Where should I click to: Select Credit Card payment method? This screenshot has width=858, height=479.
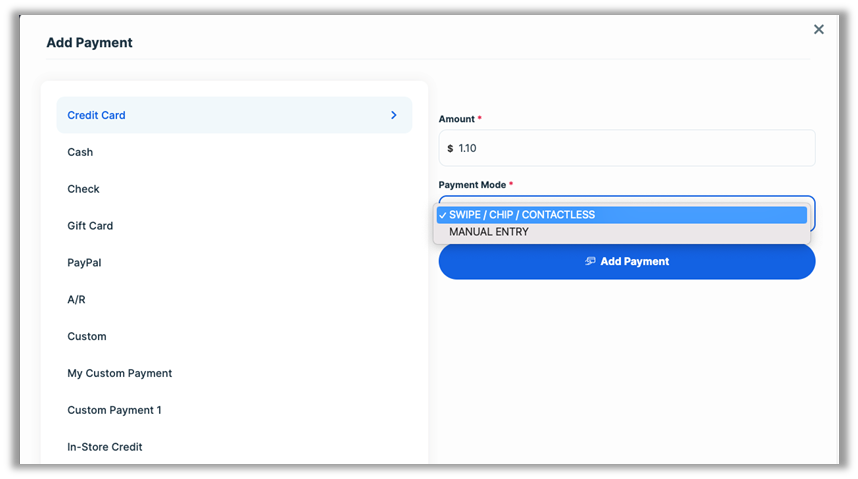pos(97,115)
